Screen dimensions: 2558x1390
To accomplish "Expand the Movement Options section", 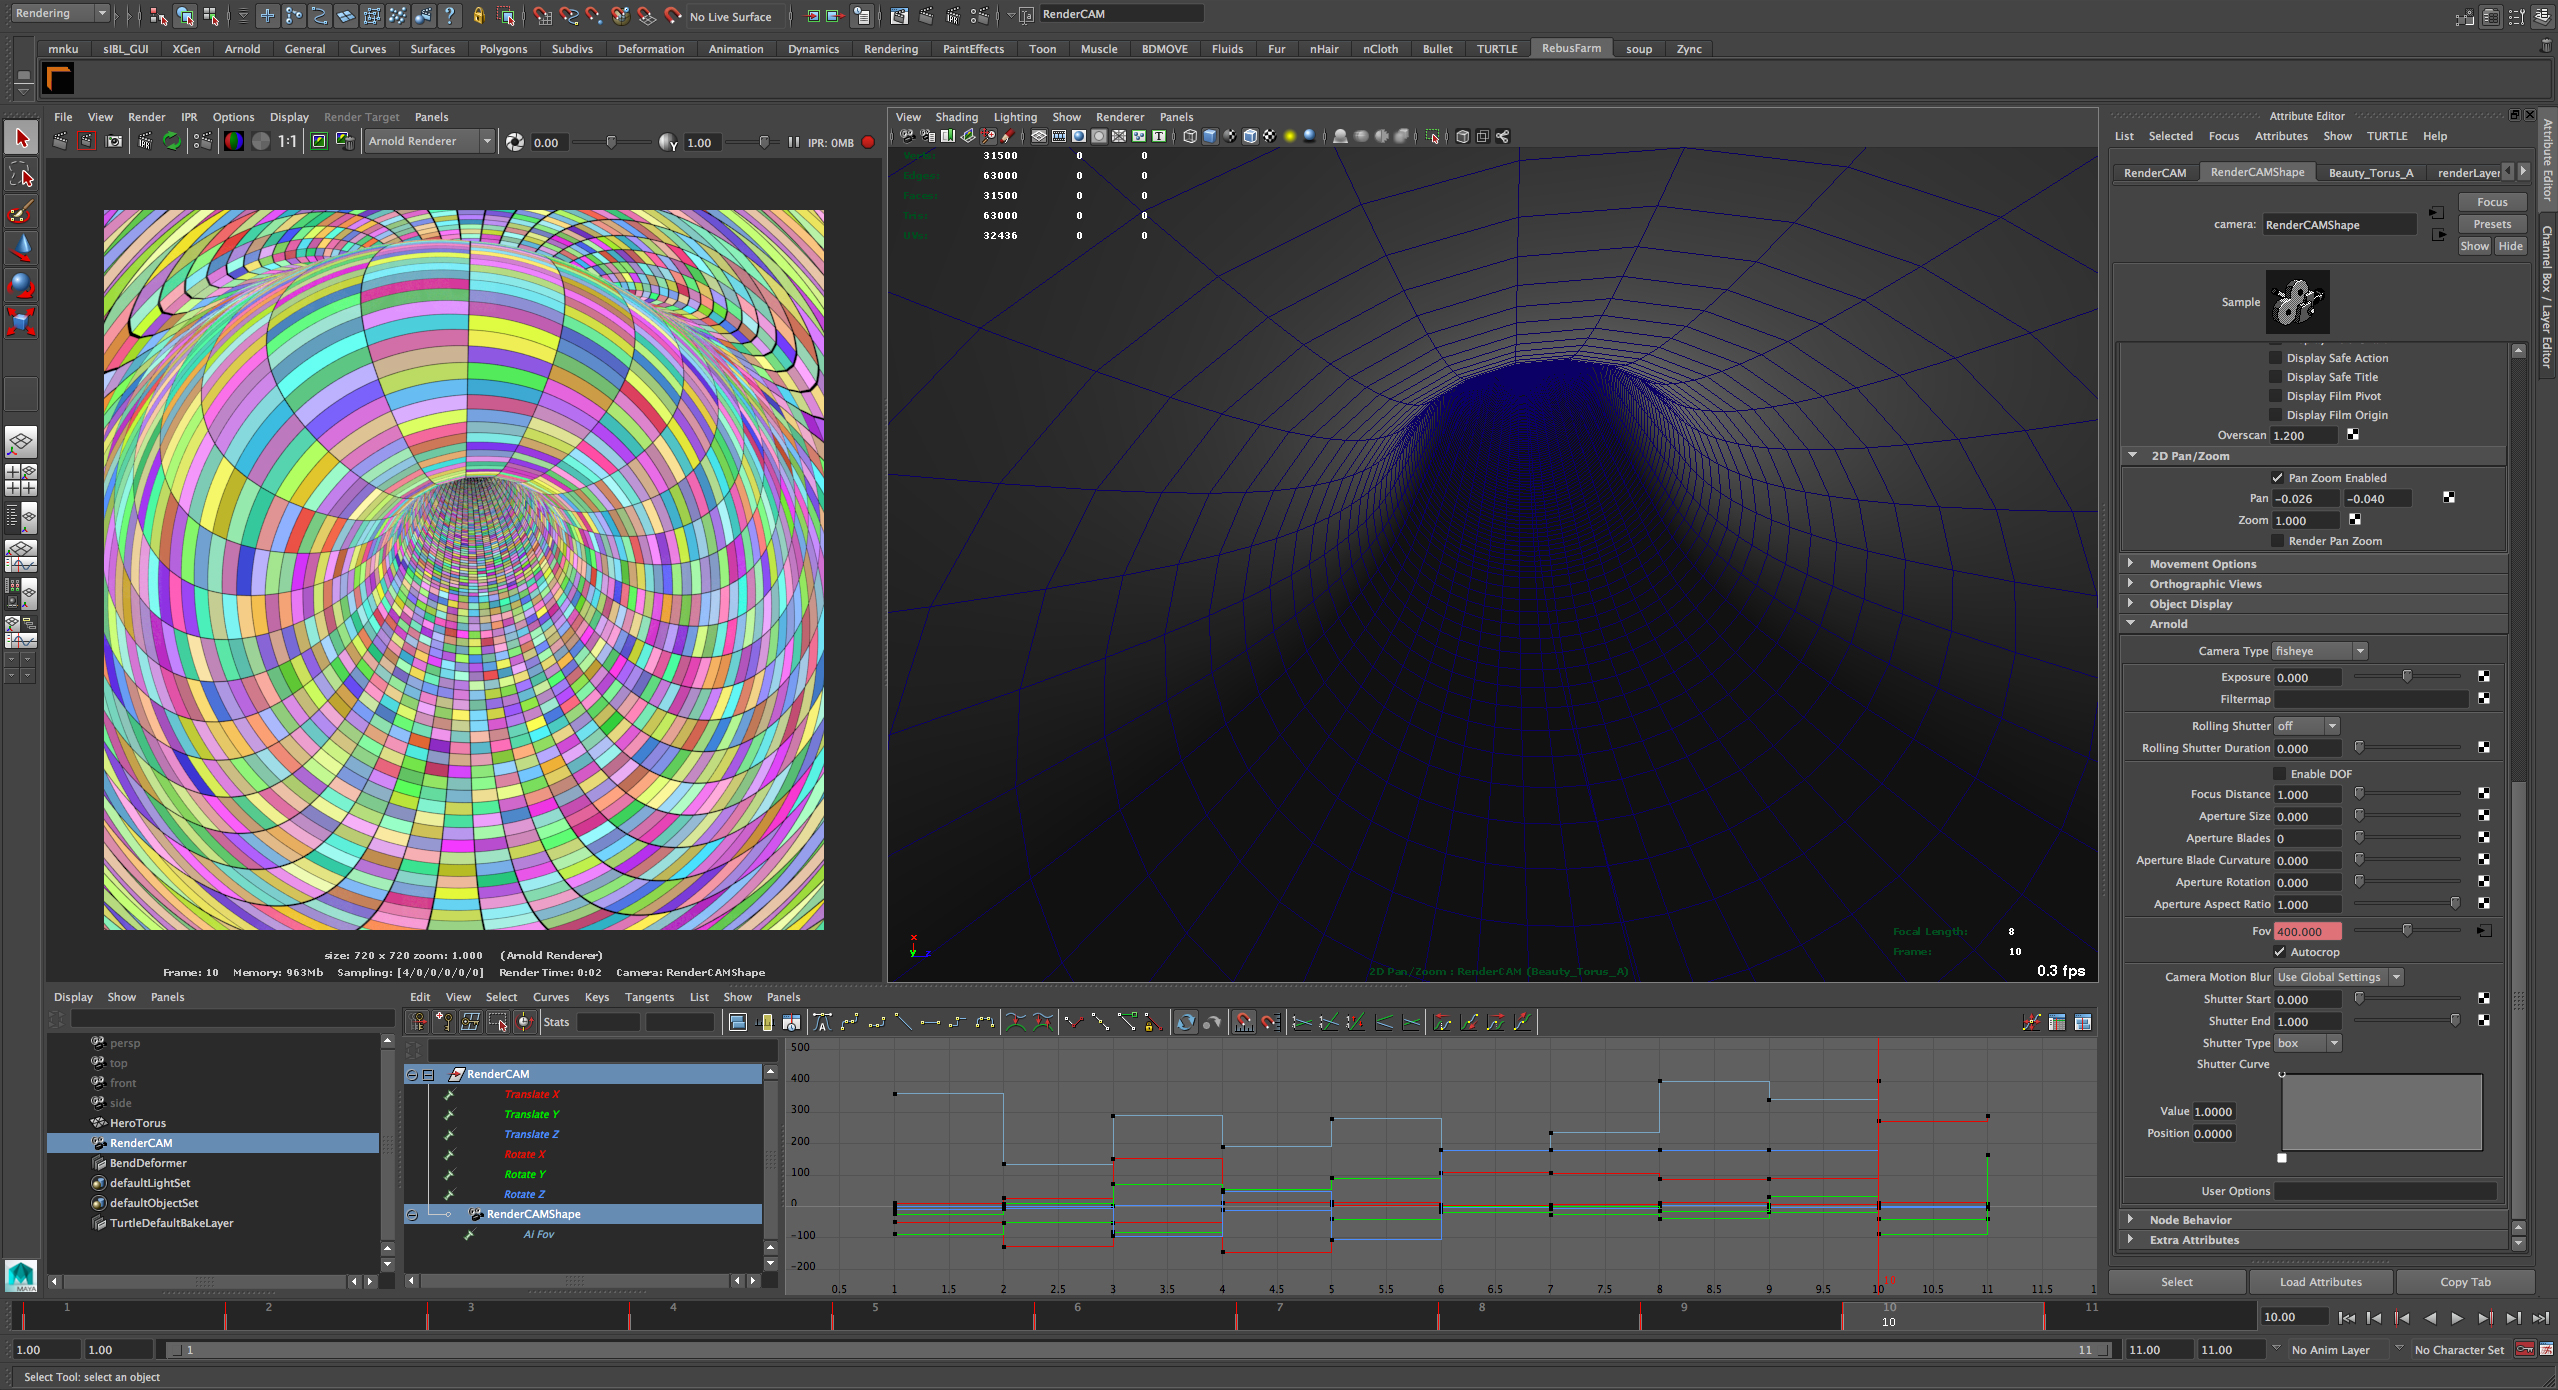I will coord(2203,564).
